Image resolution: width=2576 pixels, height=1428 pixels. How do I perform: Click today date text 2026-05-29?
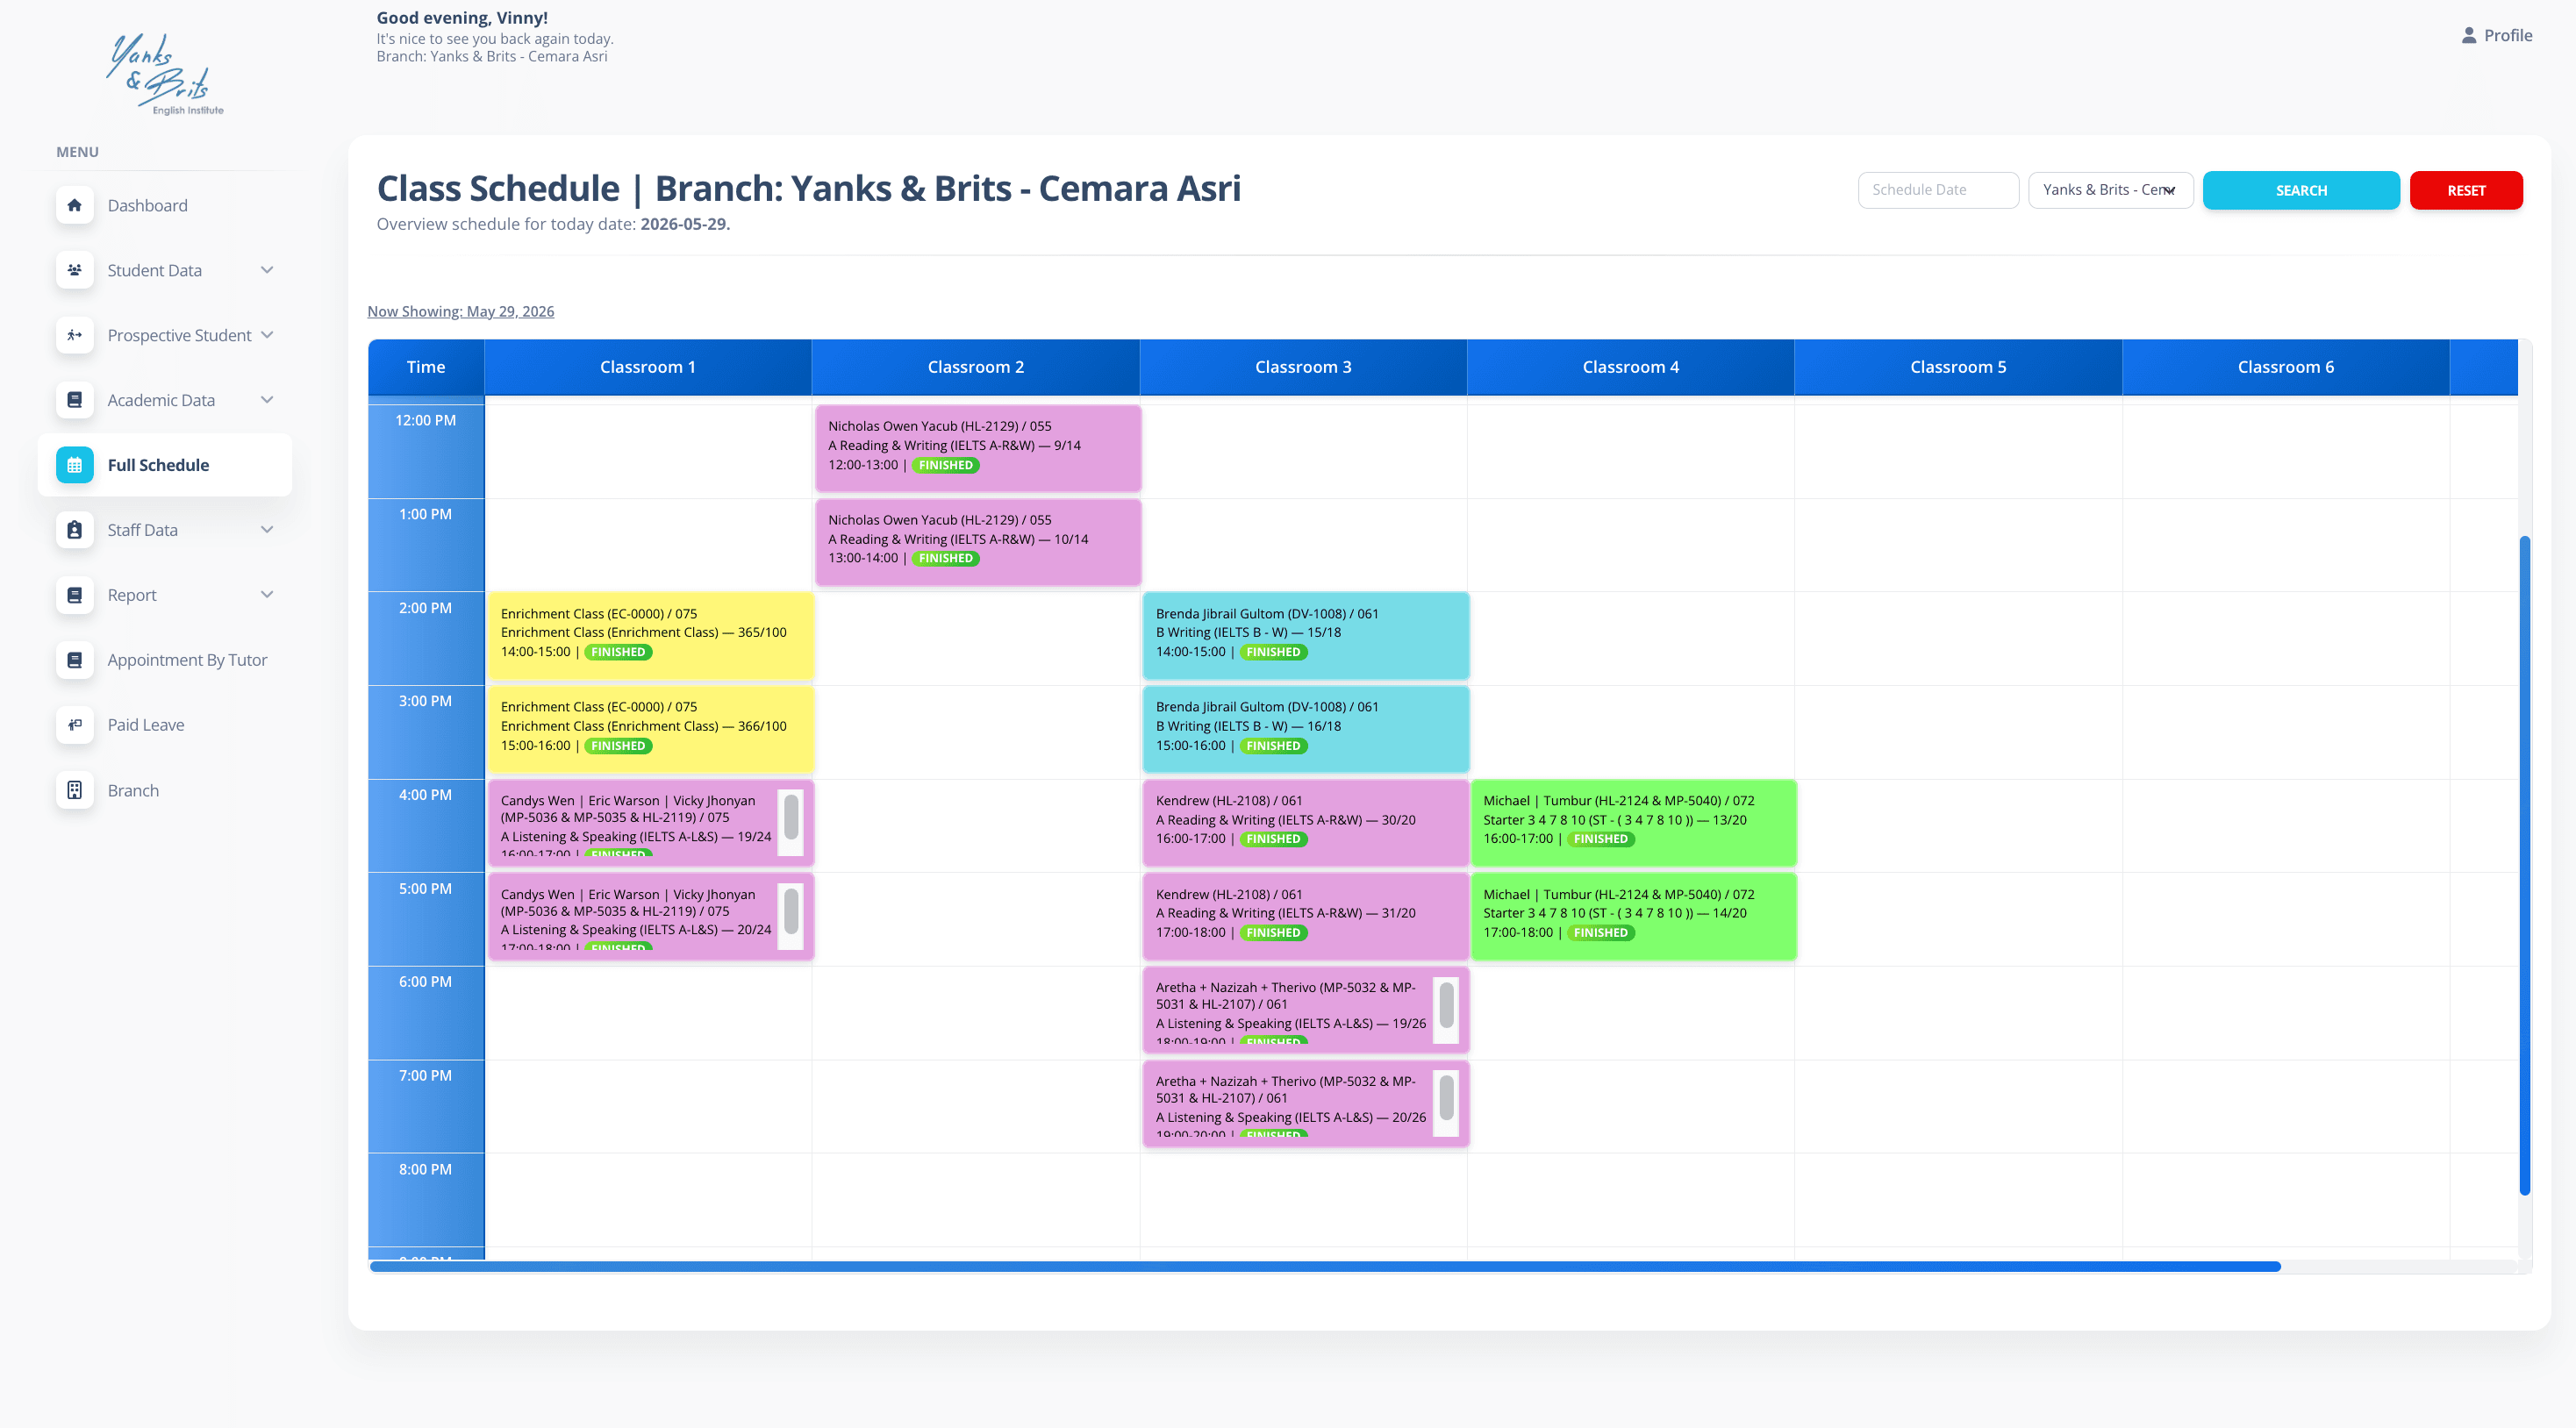pos(685,224)
